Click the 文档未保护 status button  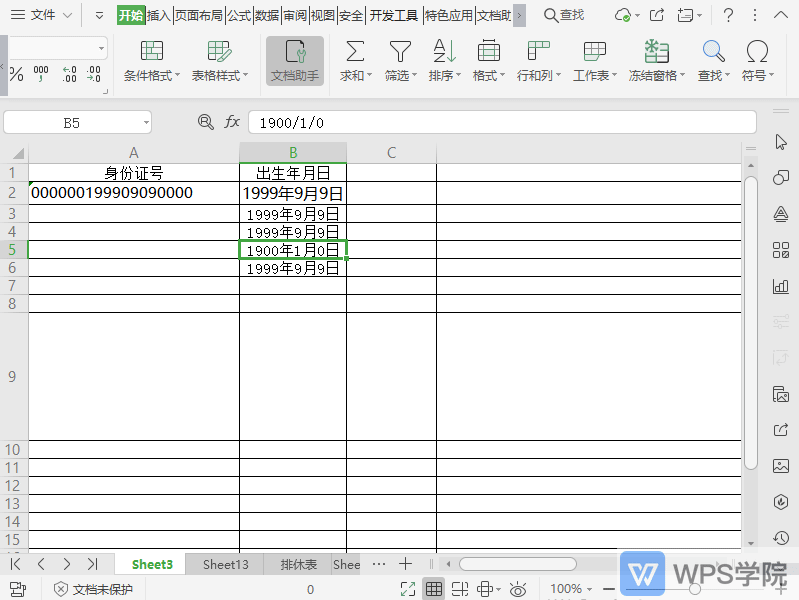pos(93,589)
